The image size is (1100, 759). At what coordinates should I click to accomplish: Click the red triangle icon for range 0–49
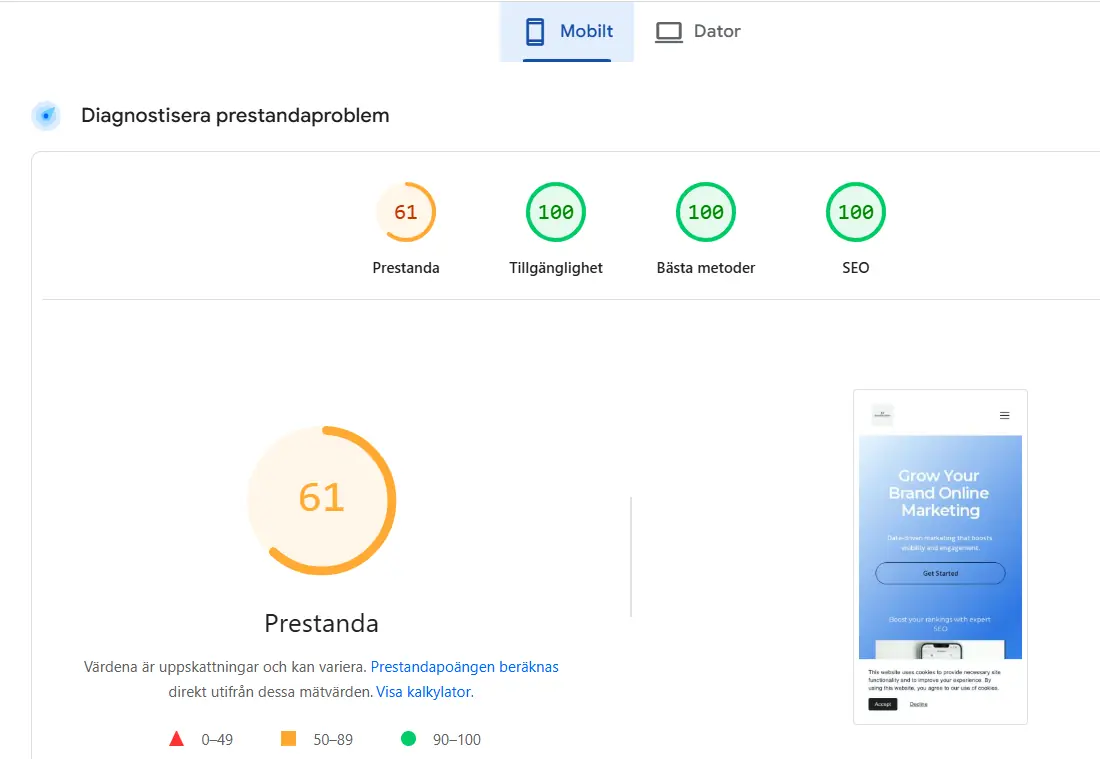176,739
